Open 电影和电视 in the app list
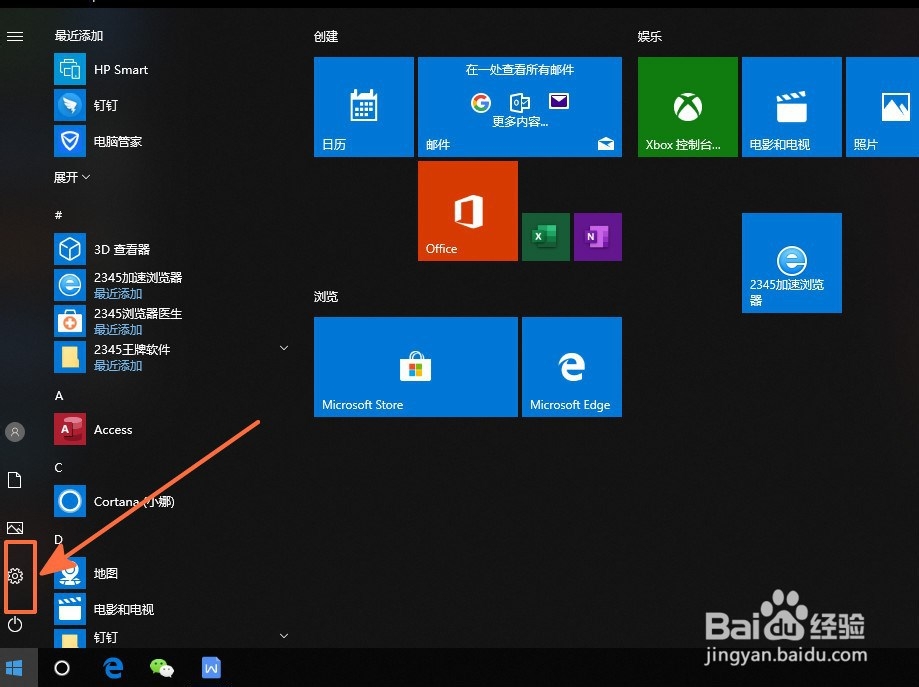This screenshot has width=919, height=687. click(171, 609)
